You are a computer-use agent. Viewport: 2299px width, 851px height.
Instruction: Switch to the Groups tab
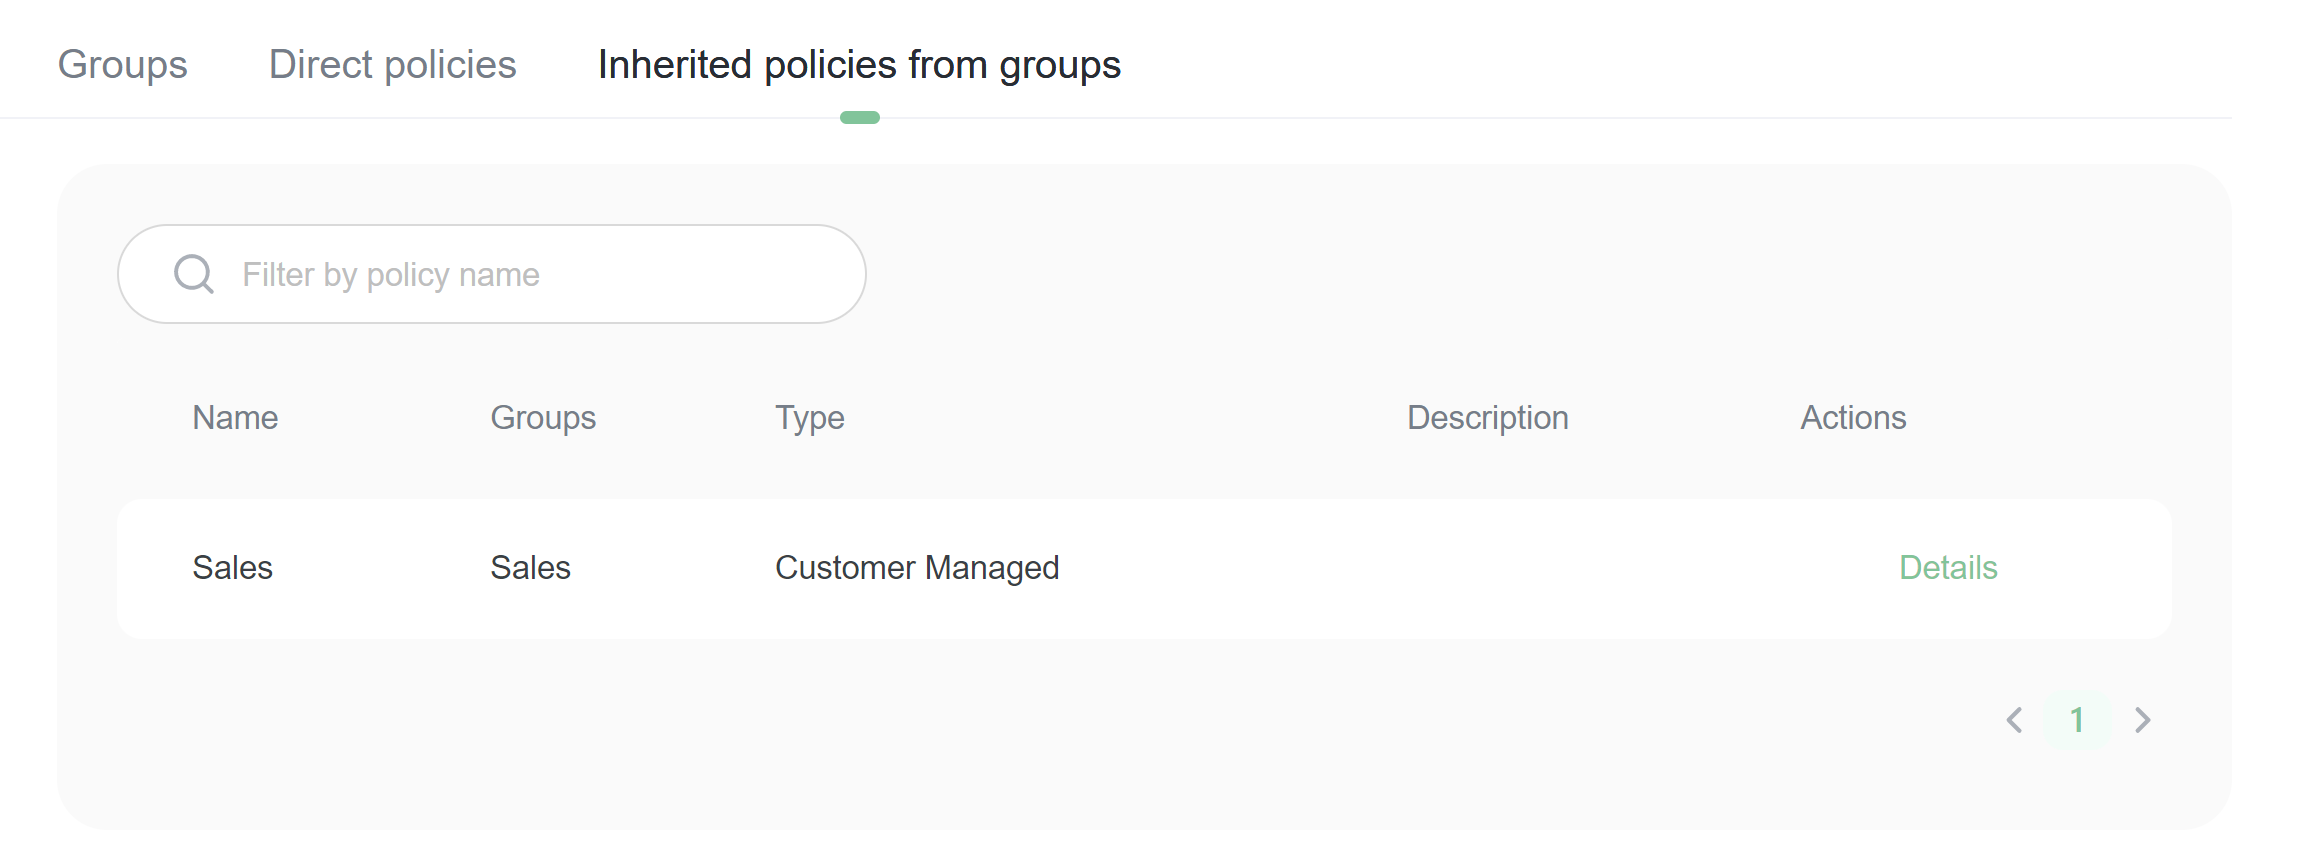pos(122,65)
